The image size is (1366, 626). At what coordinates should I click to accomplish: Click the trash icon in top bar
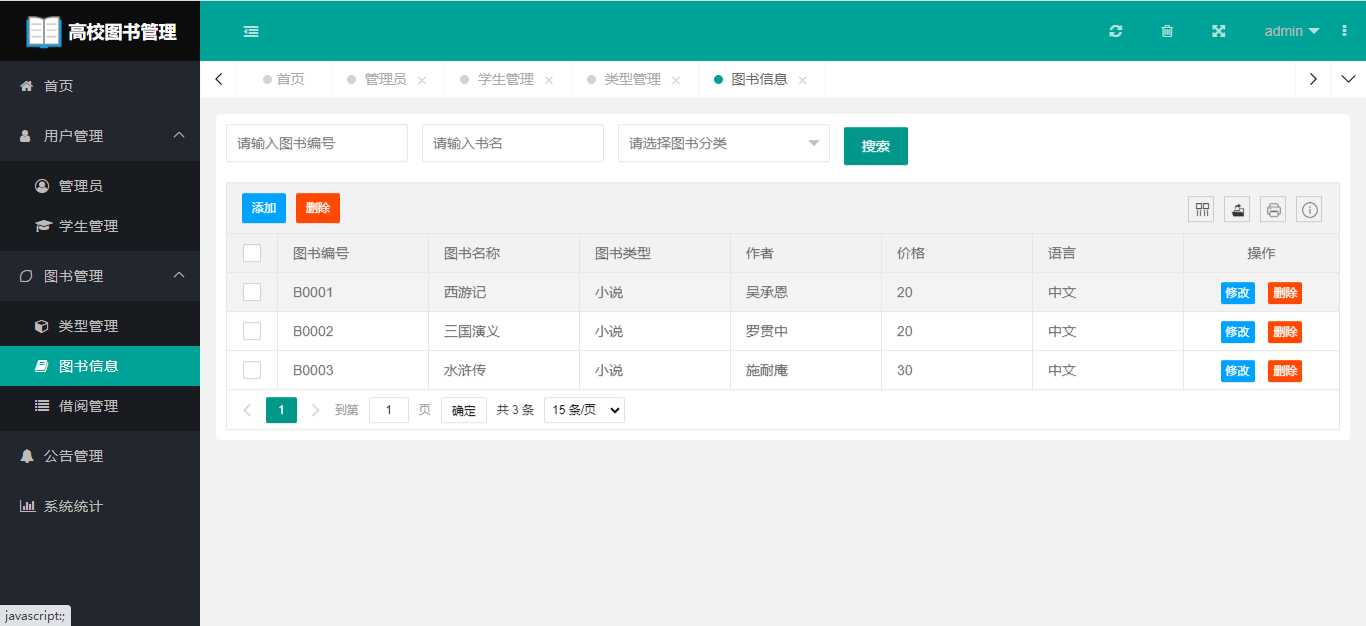(x=1167, y=31)
